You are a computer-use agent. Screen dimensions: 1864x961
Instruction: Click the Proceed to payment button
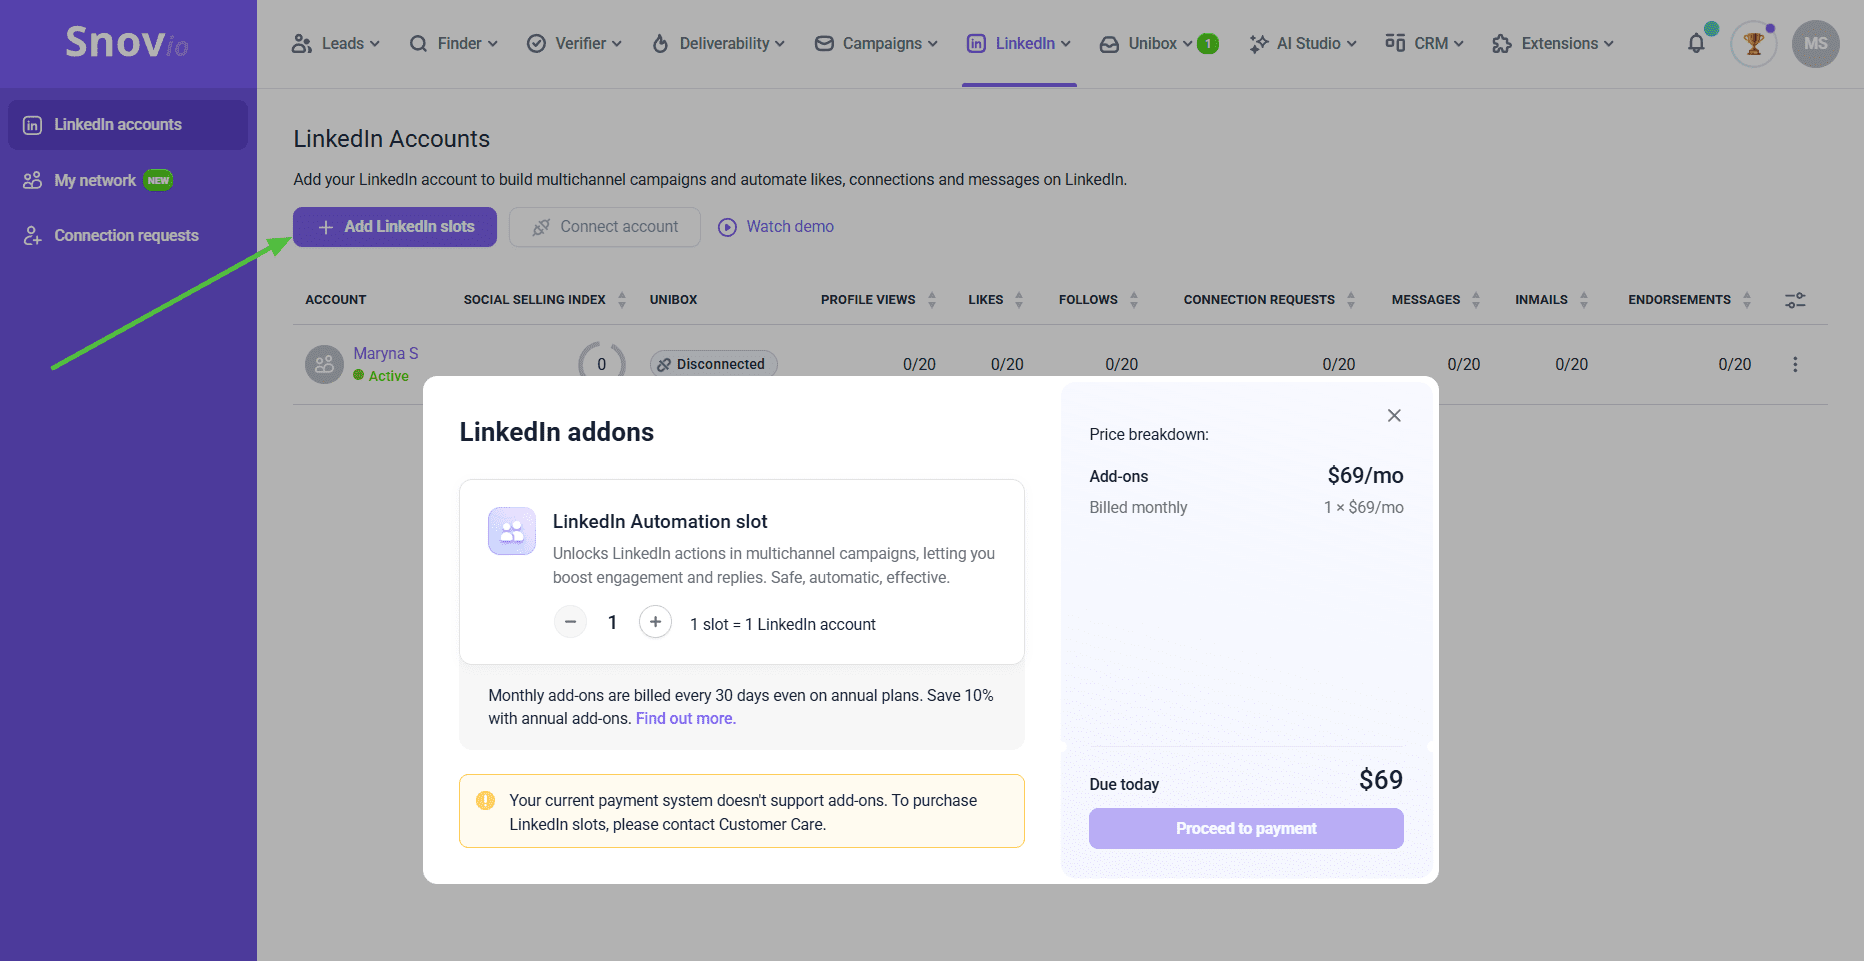[1246, 828]
